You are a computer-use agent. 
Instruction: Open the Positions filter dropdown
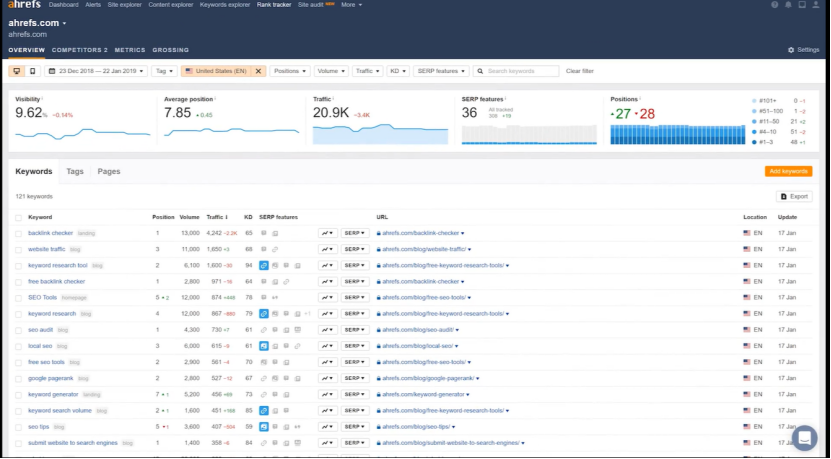click(290, 71)
